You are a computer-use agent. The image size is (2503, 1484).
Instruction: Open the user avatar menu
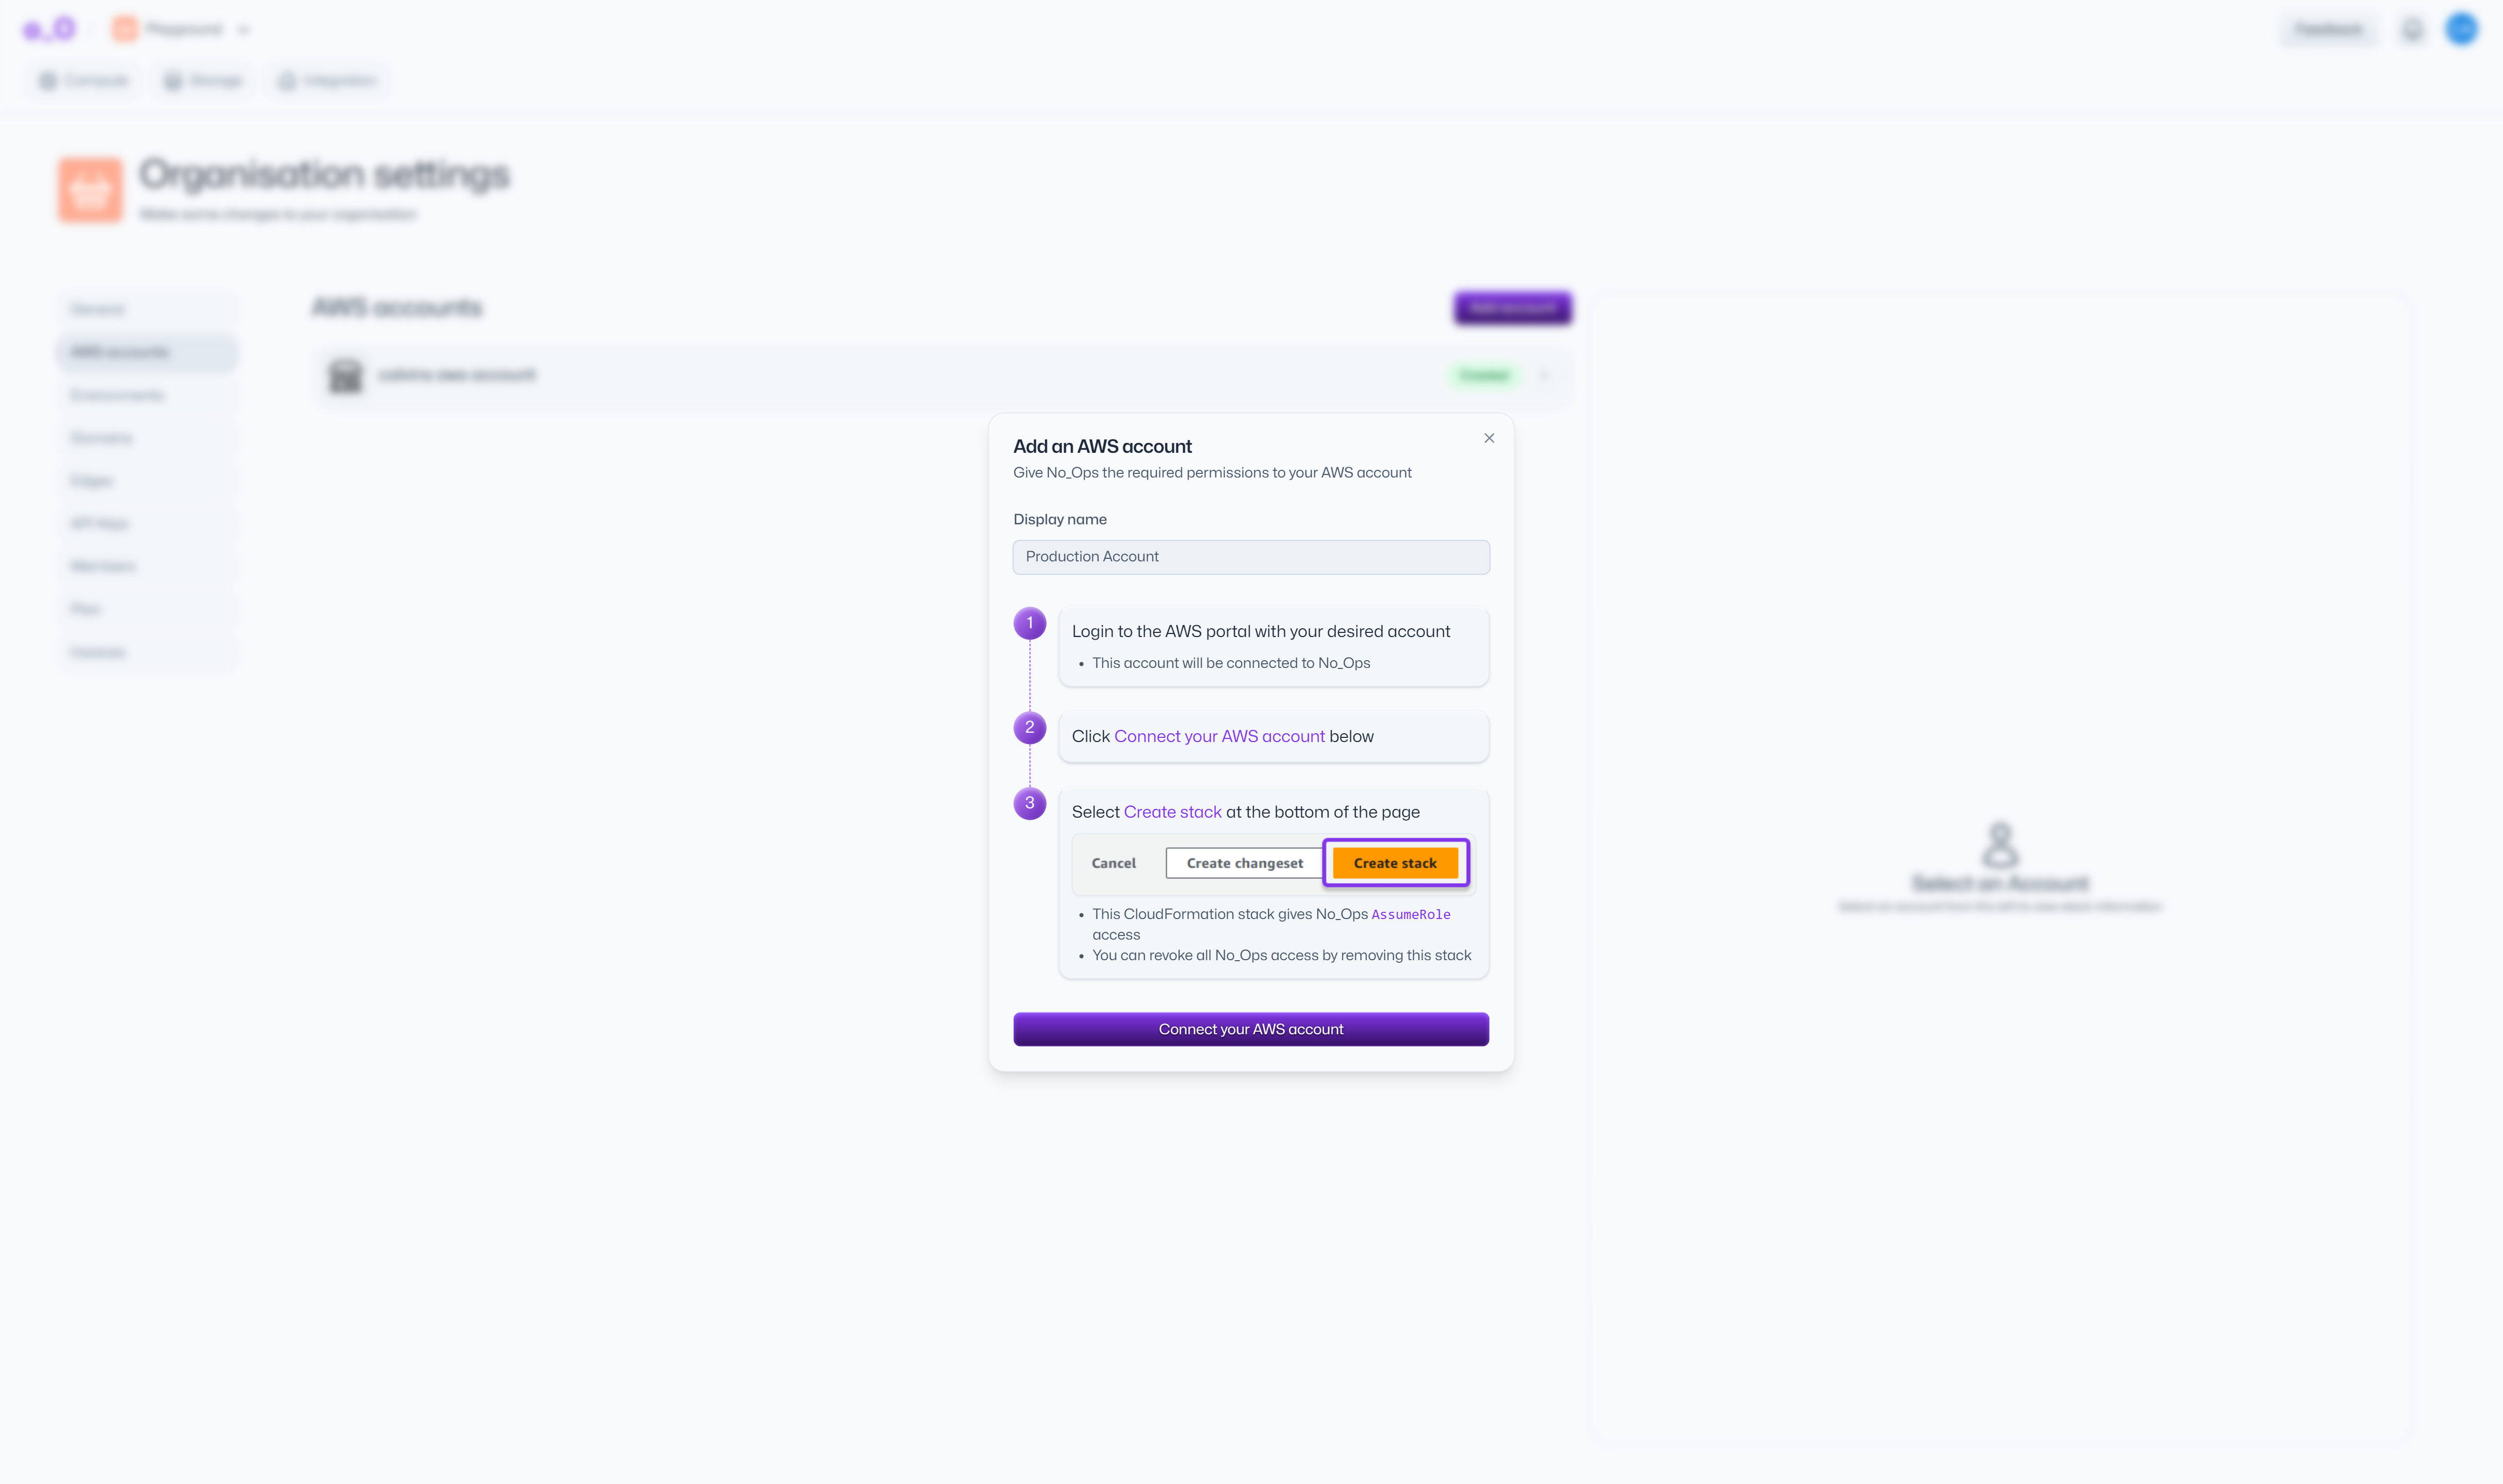pyautogui.click(x=2461, y=29)
